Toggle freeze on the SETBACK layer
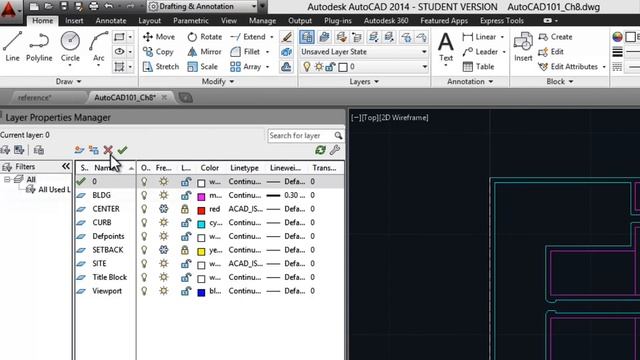This screenshot has height=360, width=640. [164, 250]
